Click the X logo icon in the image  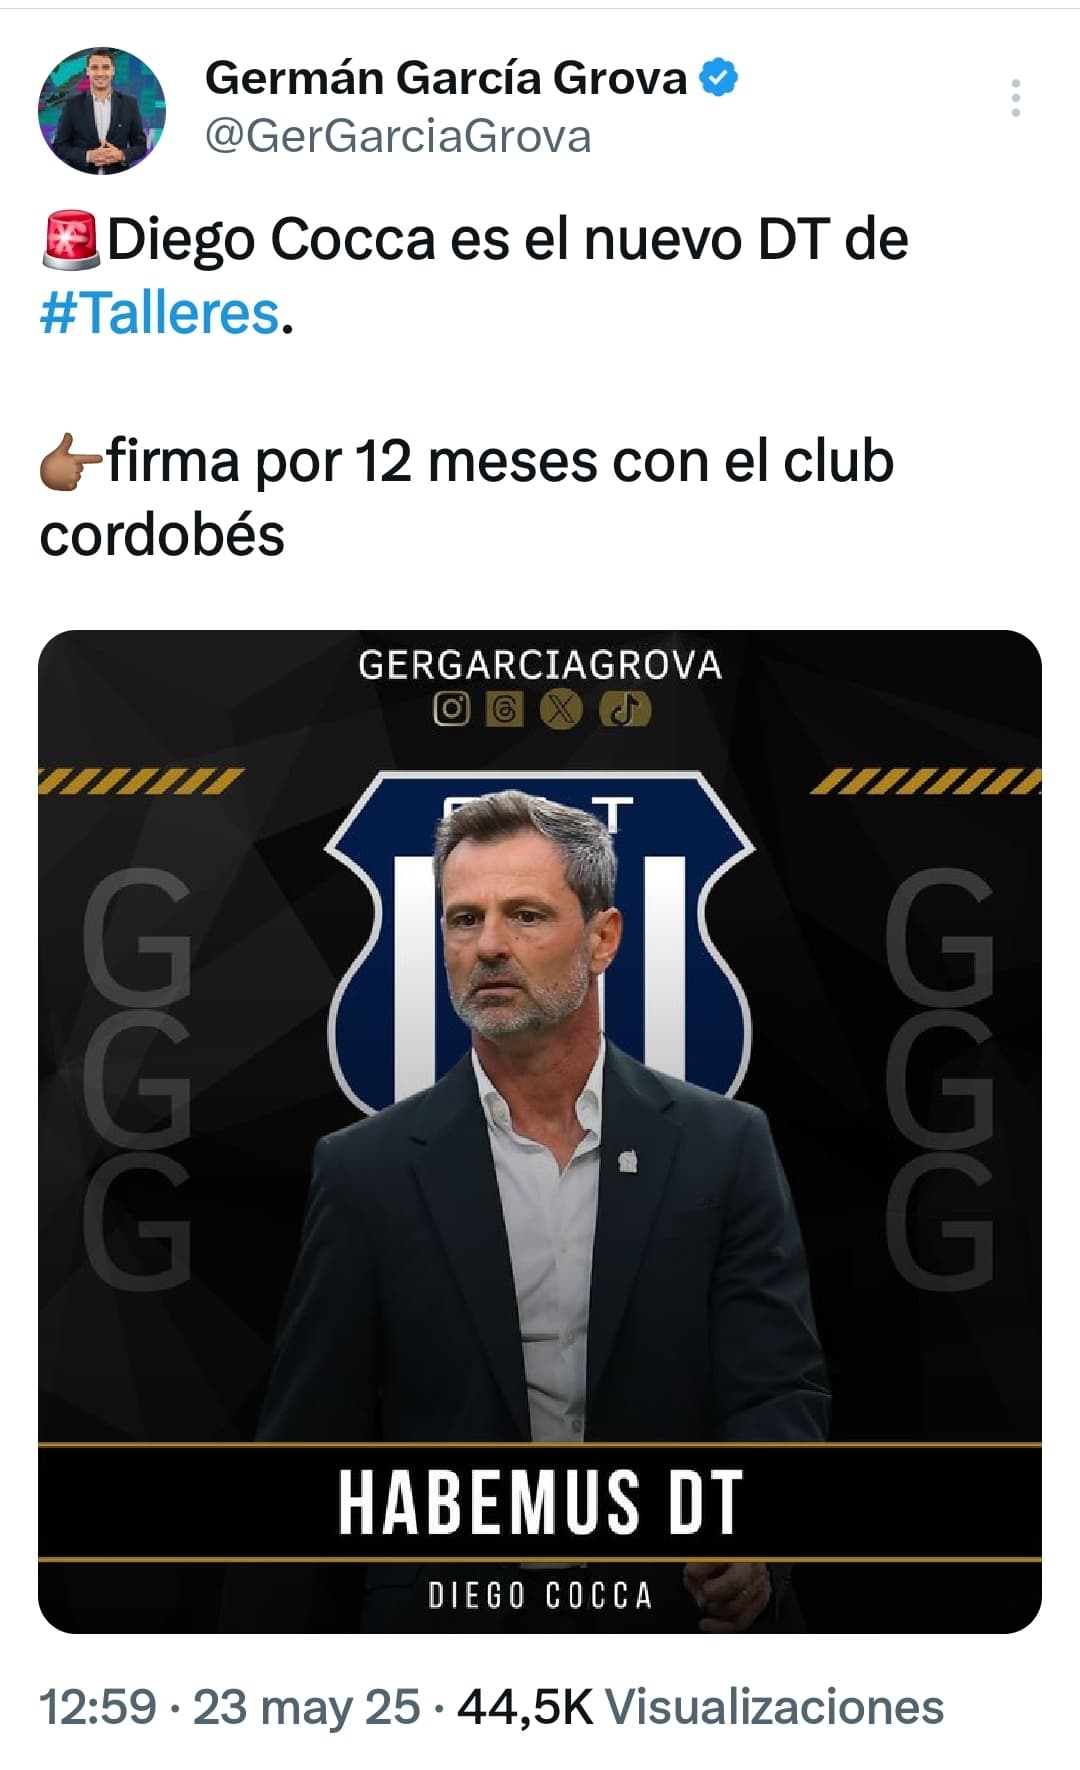point(562,709)
